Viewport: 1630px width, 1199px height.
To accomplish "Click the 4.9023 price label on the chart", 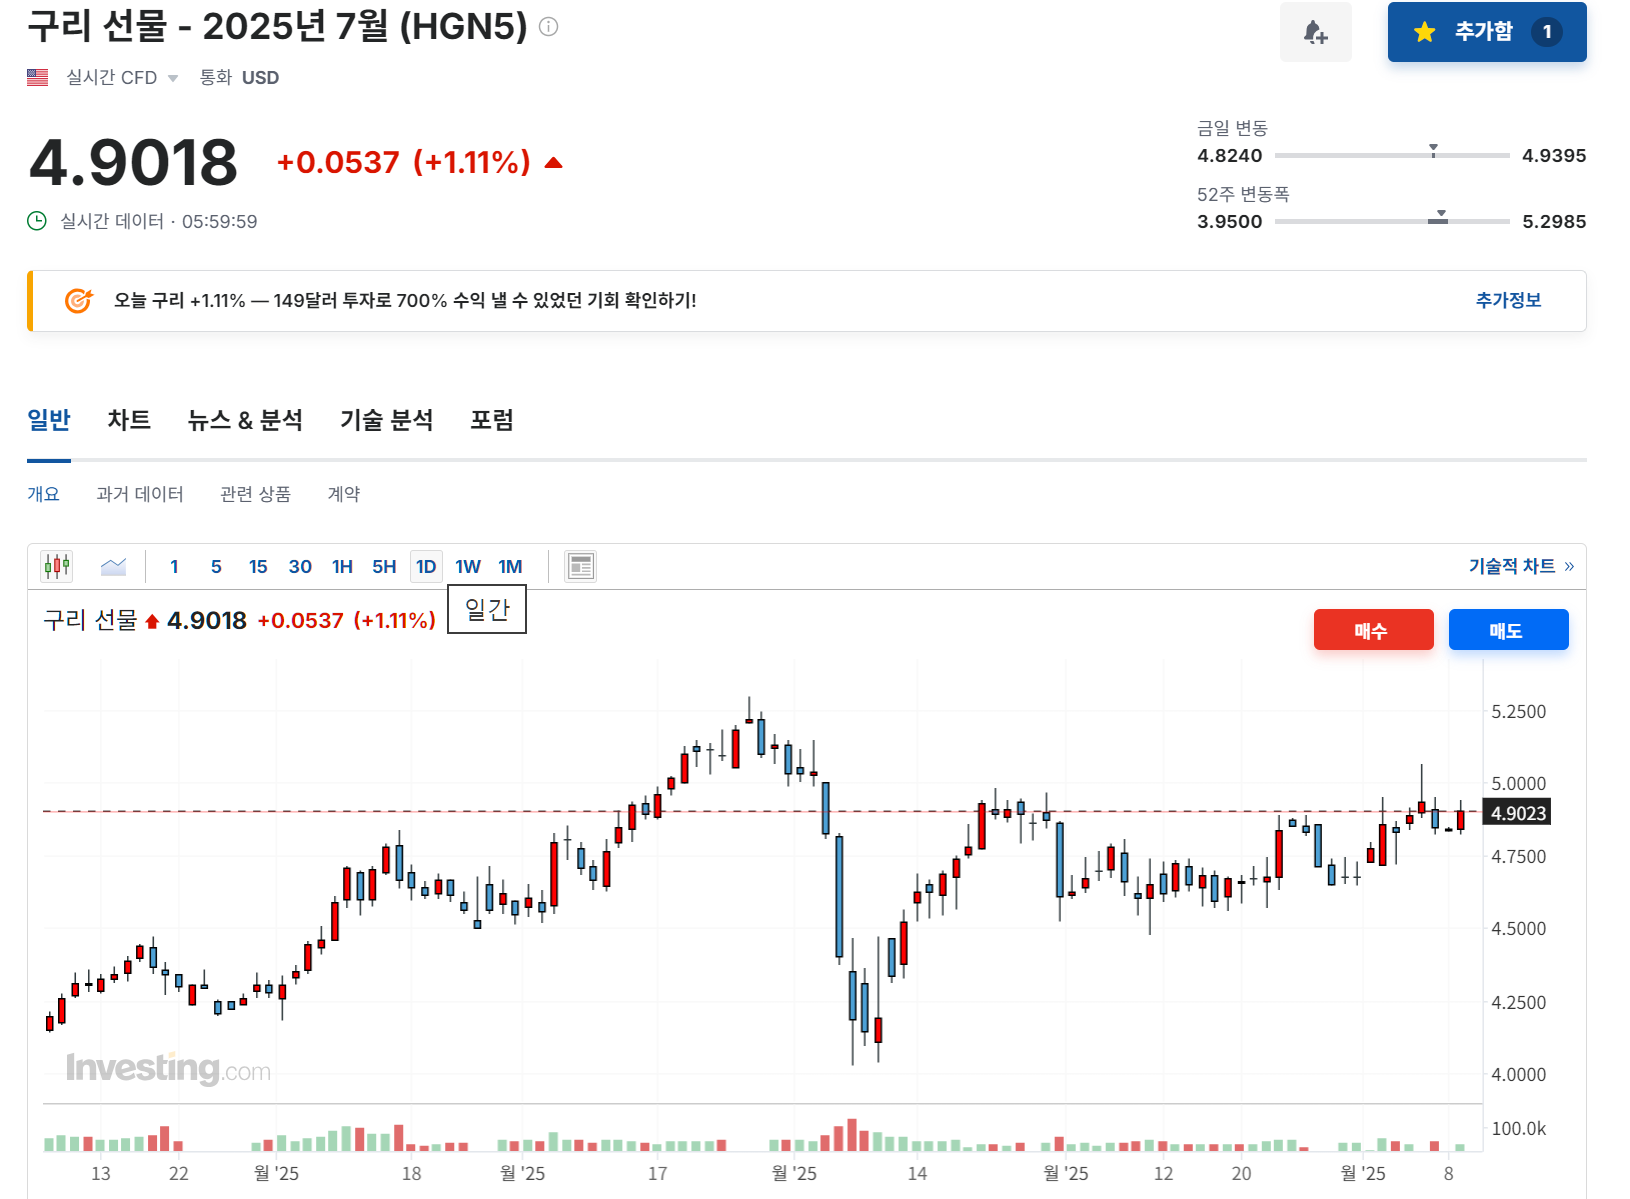I will click(x=1516, y=812).
